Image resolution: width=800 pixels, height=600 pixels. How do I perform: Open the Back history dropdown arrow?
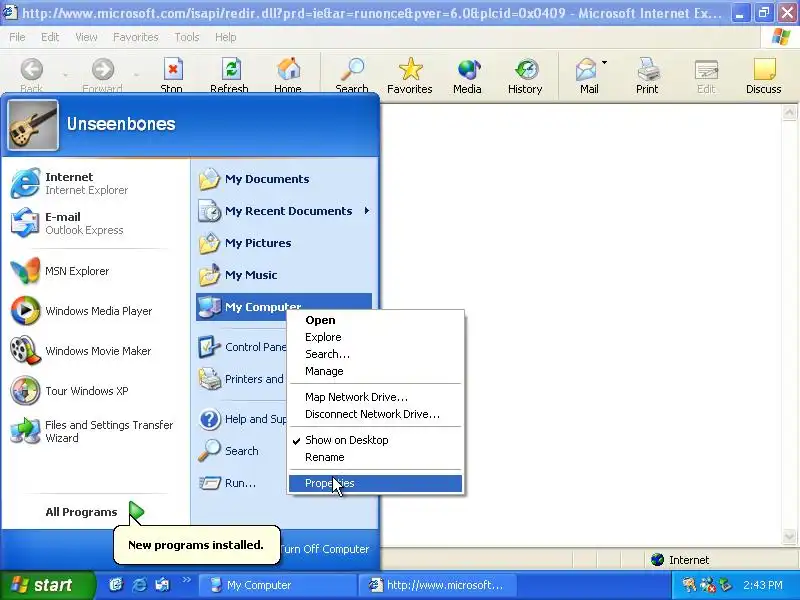click(65, 75)
